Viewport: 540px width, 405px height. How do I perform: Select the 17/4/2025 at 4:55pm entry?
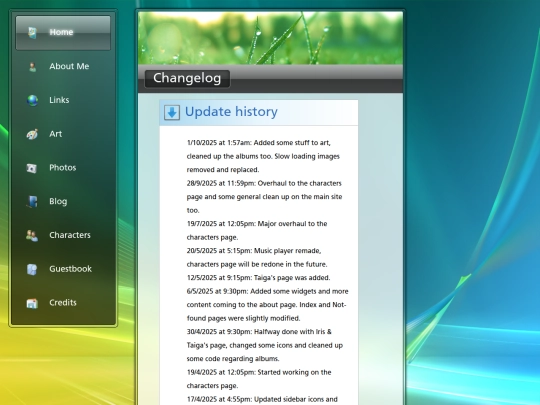tap(262, 399)
